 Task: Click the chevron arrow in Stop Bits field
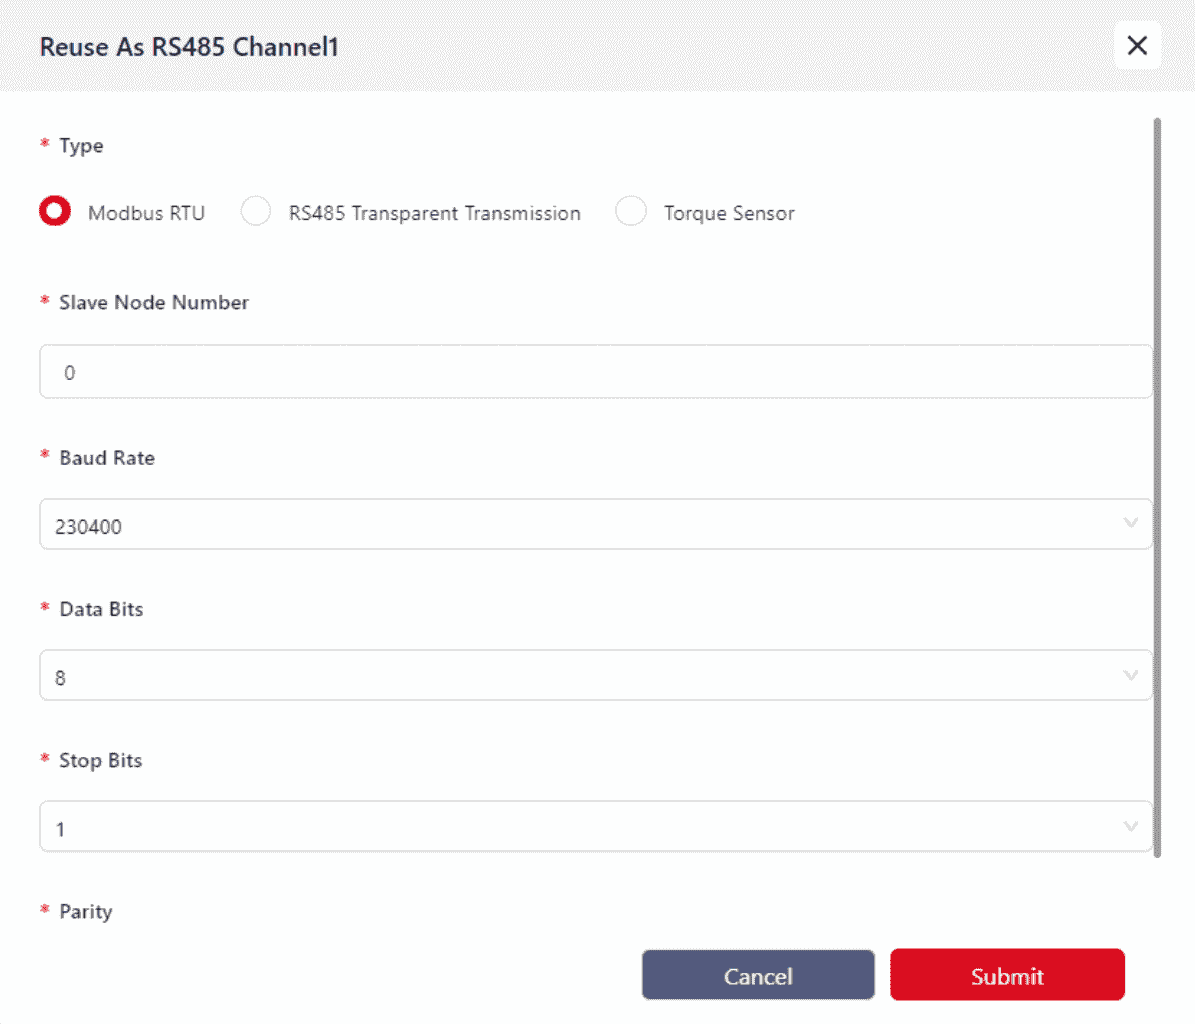[x=1130, y=827]
